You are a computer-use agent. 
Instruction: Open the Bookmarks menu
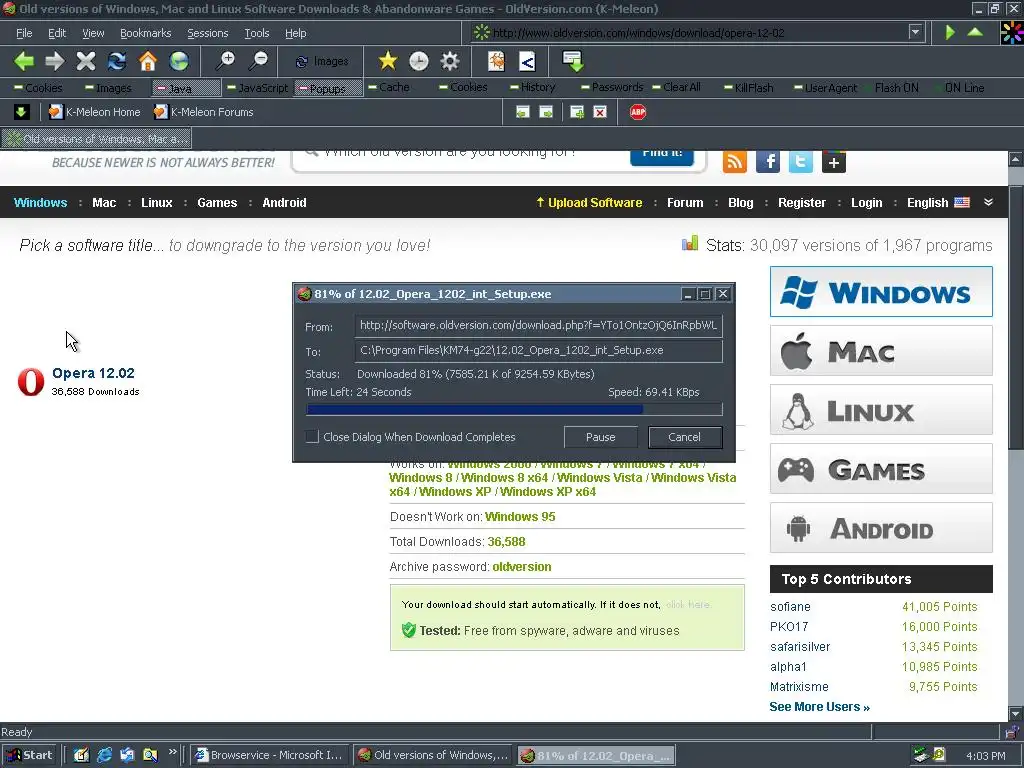[x=146, y=33]
